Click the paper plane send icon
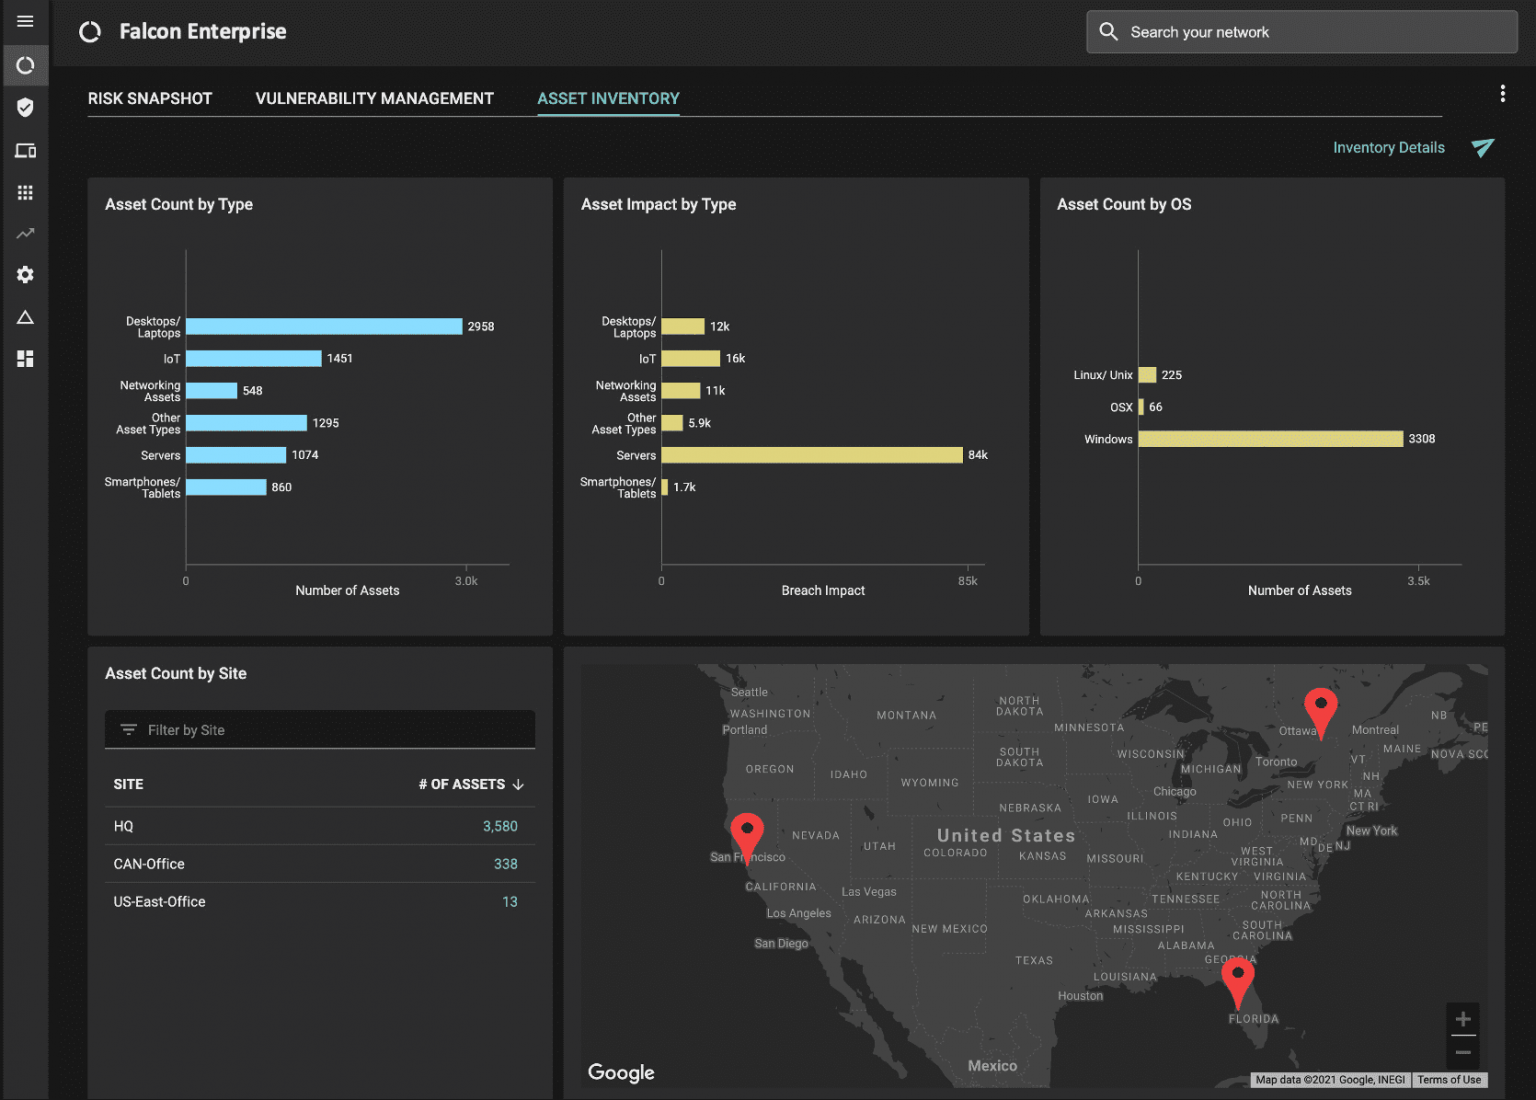The image size is (1536, 1100). click(1482, 148)
